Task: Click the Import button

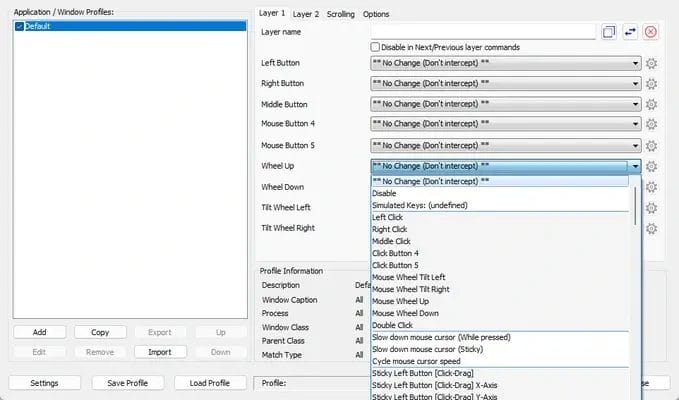Action: [x=159, y=352]
